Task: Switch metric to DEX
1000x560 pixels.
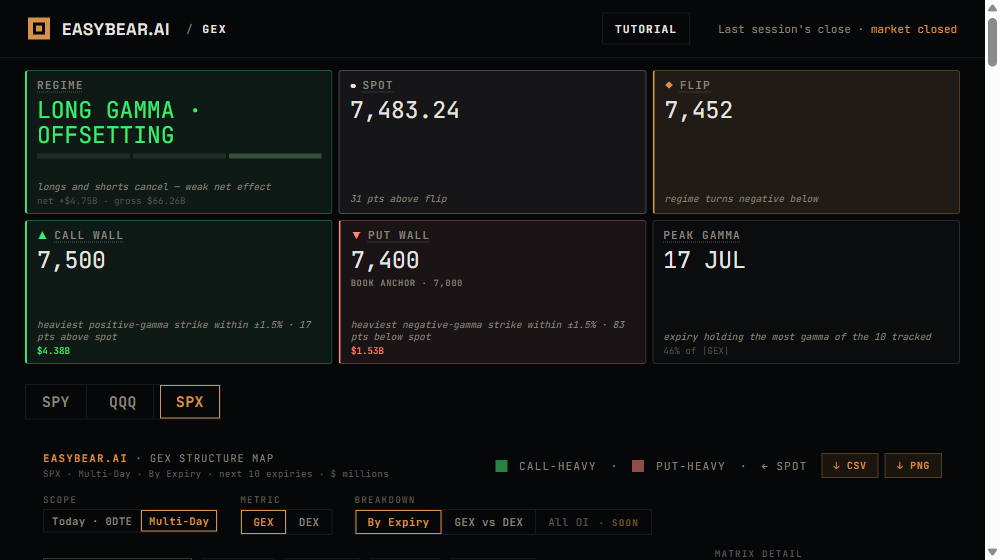Action: click(309, 522)
